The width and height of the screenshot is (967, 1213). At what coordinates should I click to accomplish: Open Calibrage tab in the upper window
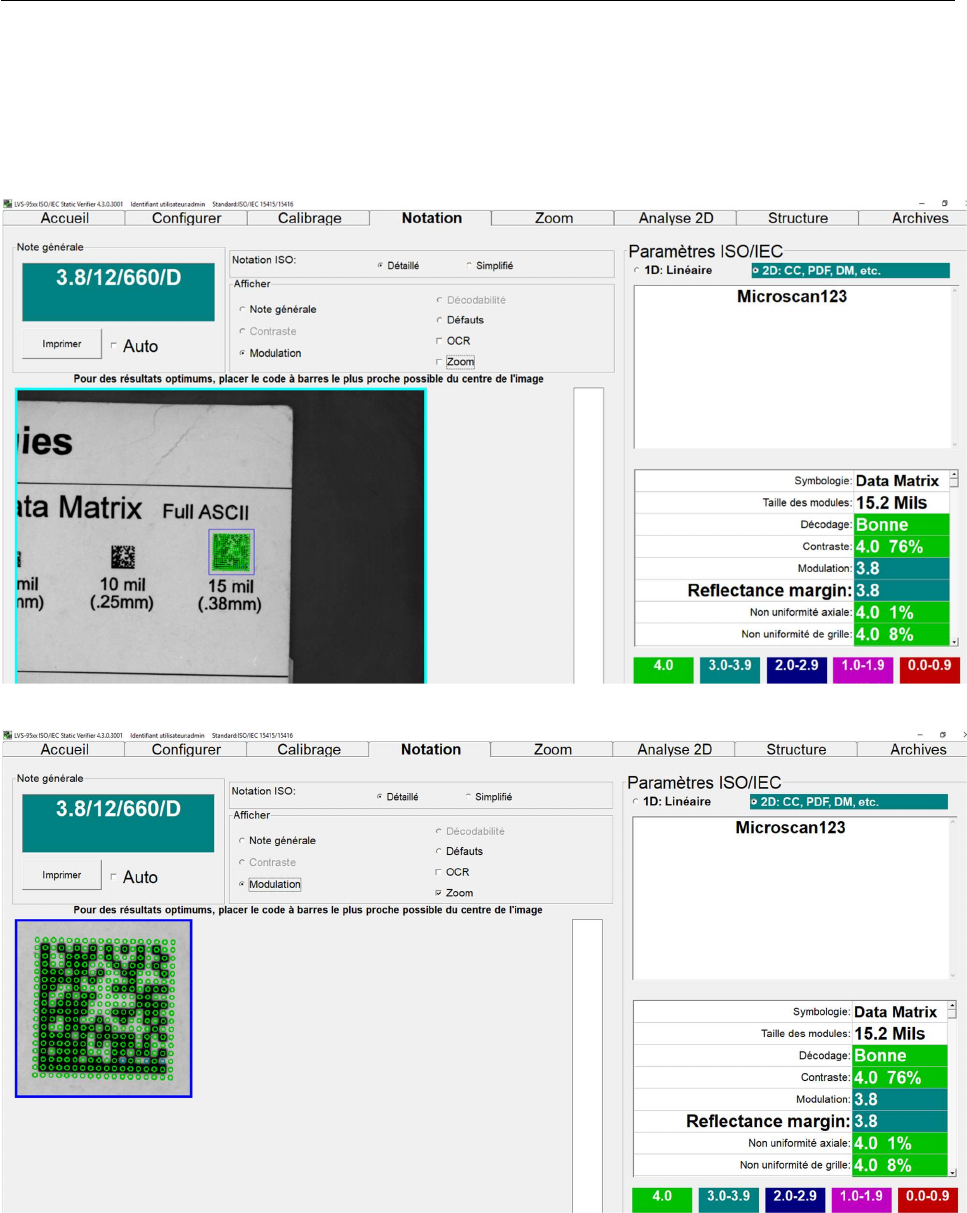point(309,218)
